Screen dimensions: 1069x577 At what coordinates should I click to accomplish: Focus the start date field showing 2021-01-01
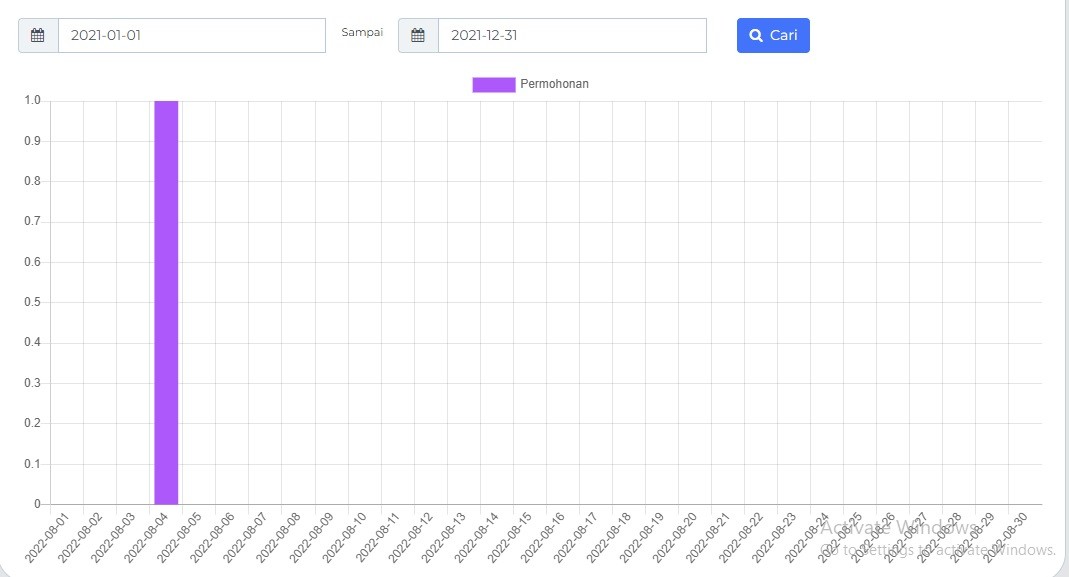(191, 36)
